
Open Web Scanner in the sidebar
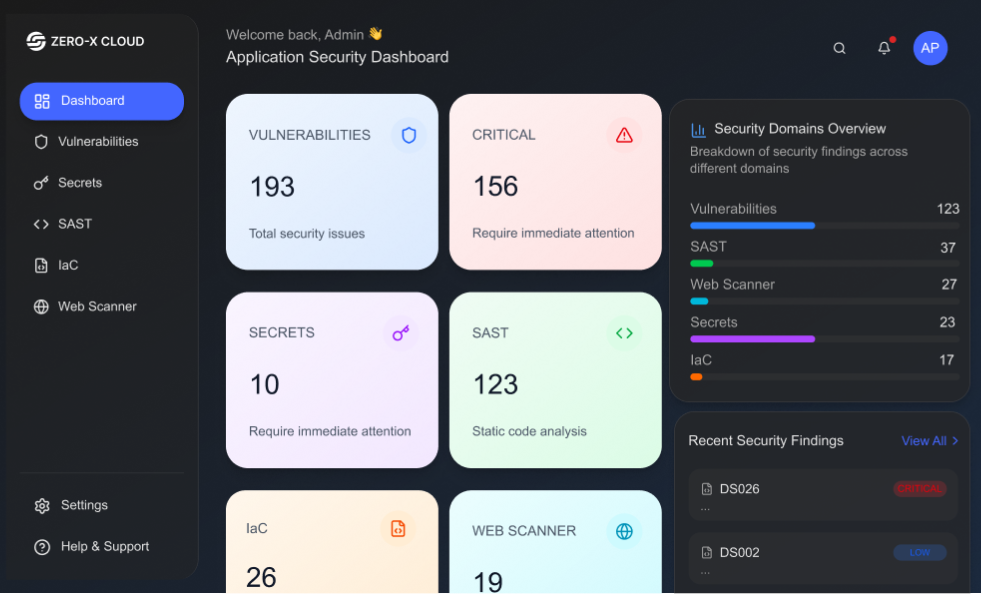[x=97, y=307]
